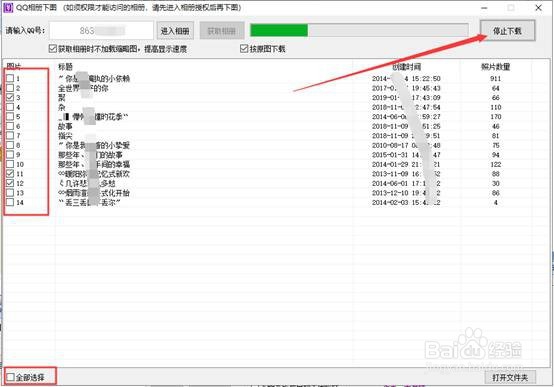
Task: Click the creation date starting 2019-01 in row 3
Action: tap(406, 98)
